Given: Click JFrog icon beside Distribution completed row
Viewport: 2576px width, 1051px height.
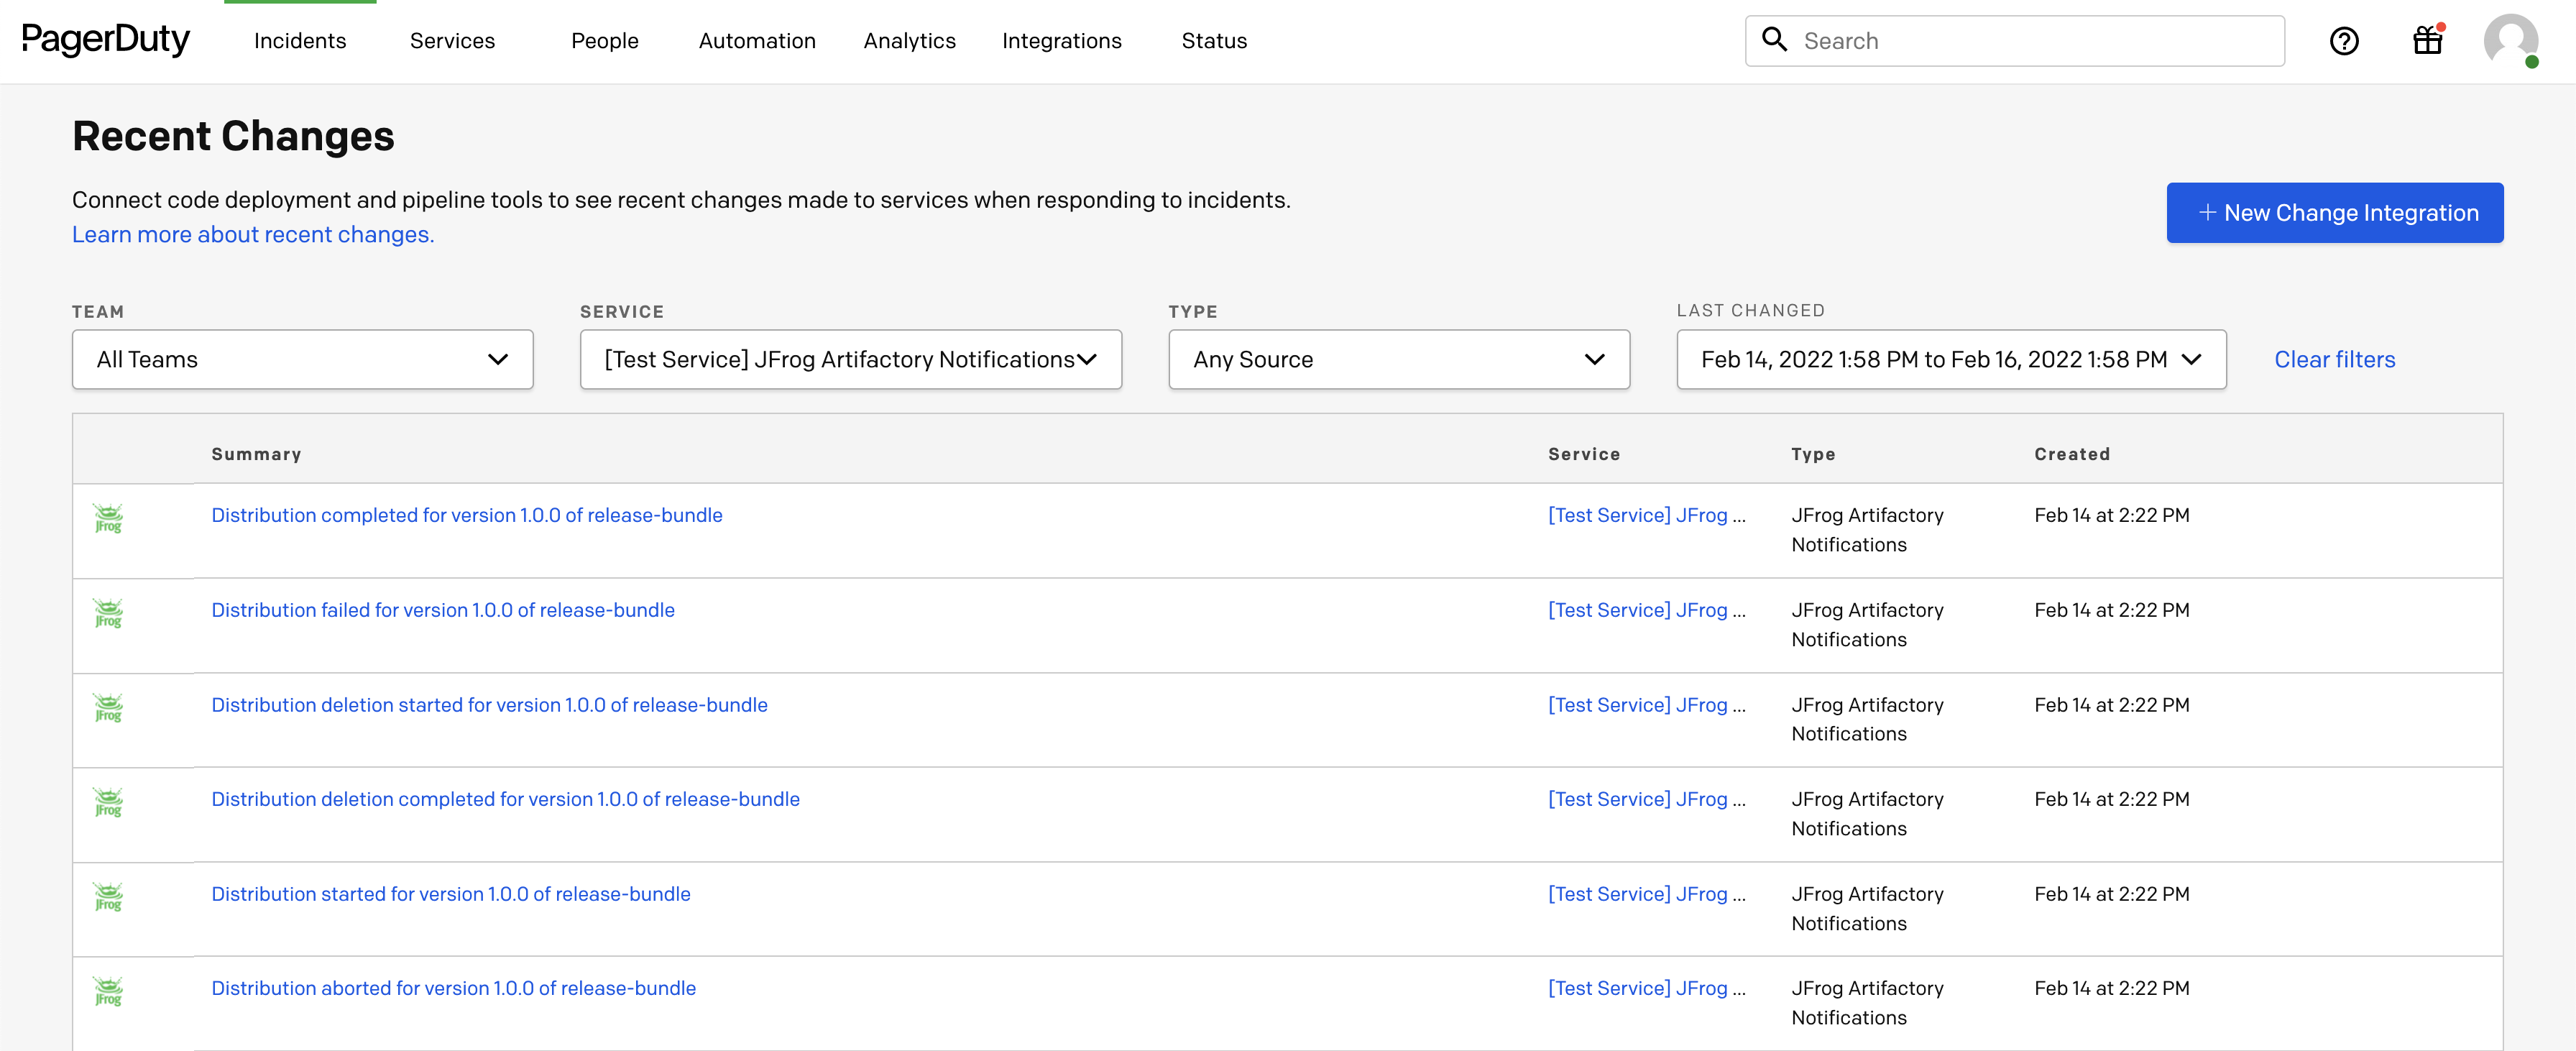Looking at the screenshot, I should 108,518.
